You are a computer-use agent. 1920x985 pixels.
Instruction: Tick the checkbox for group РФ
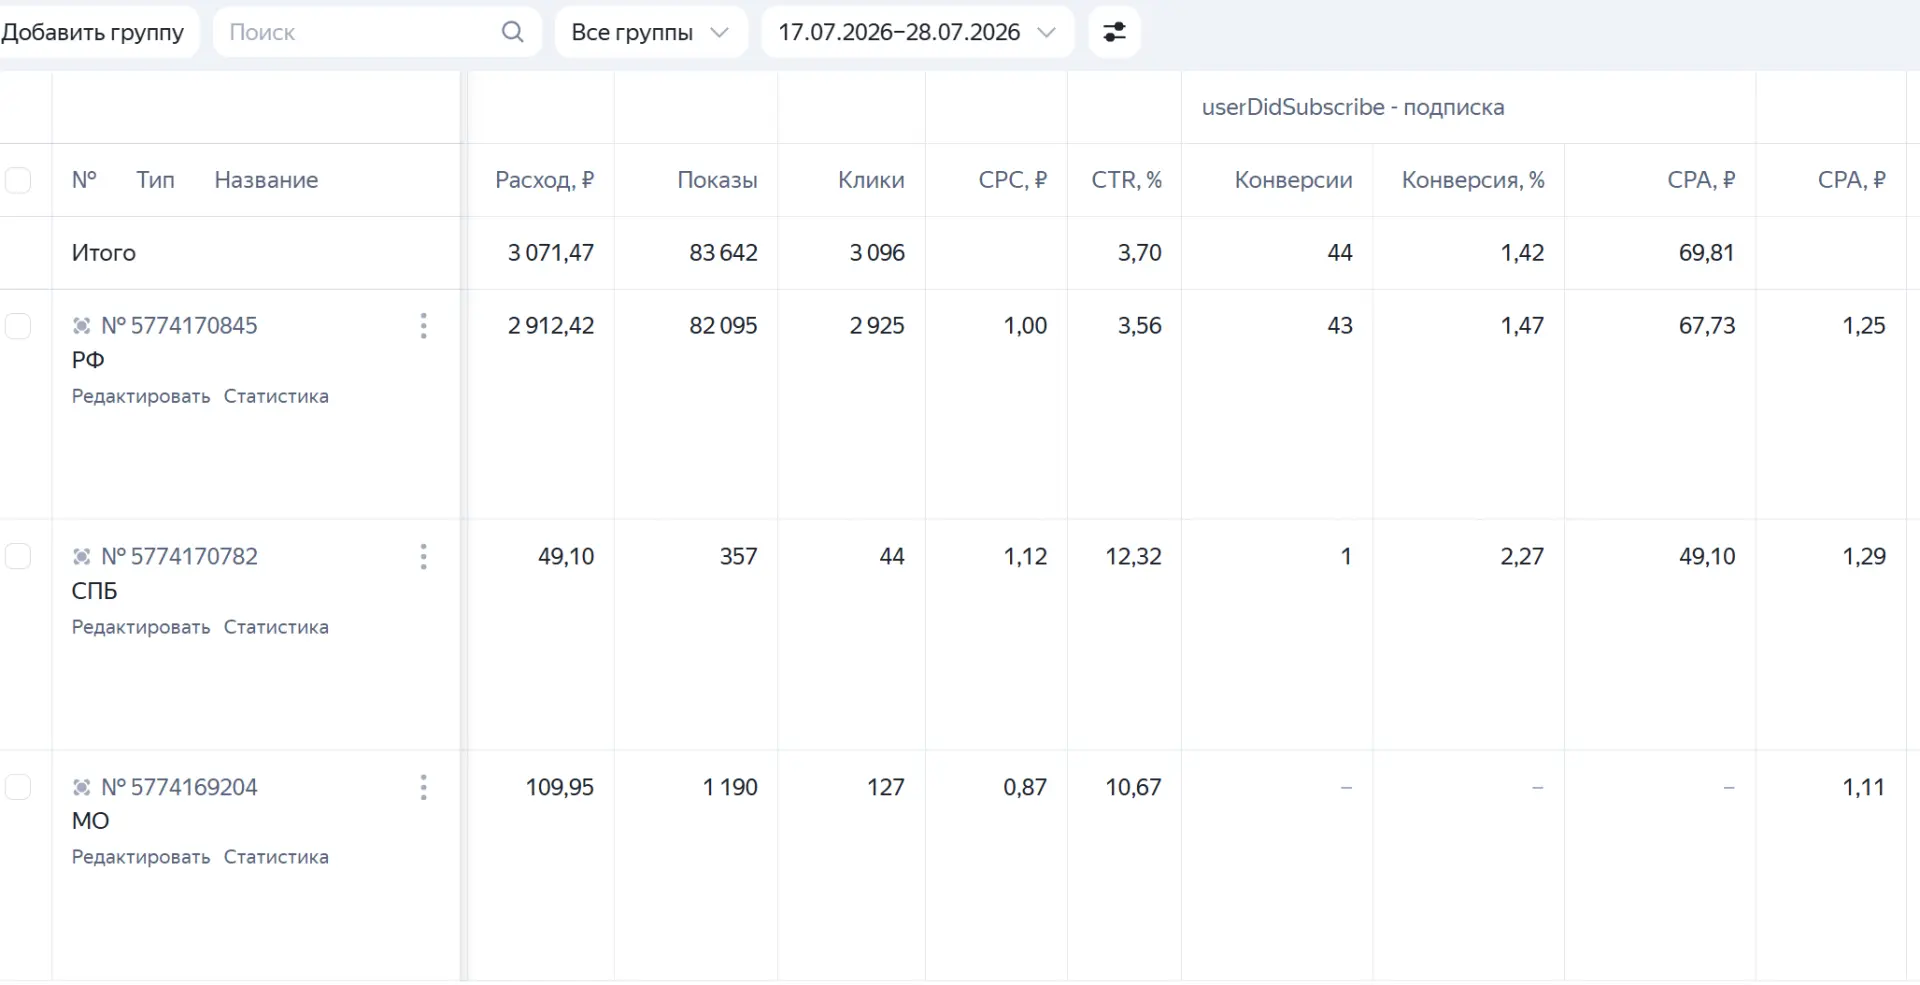pyautogui.click(x=18, y=326)
